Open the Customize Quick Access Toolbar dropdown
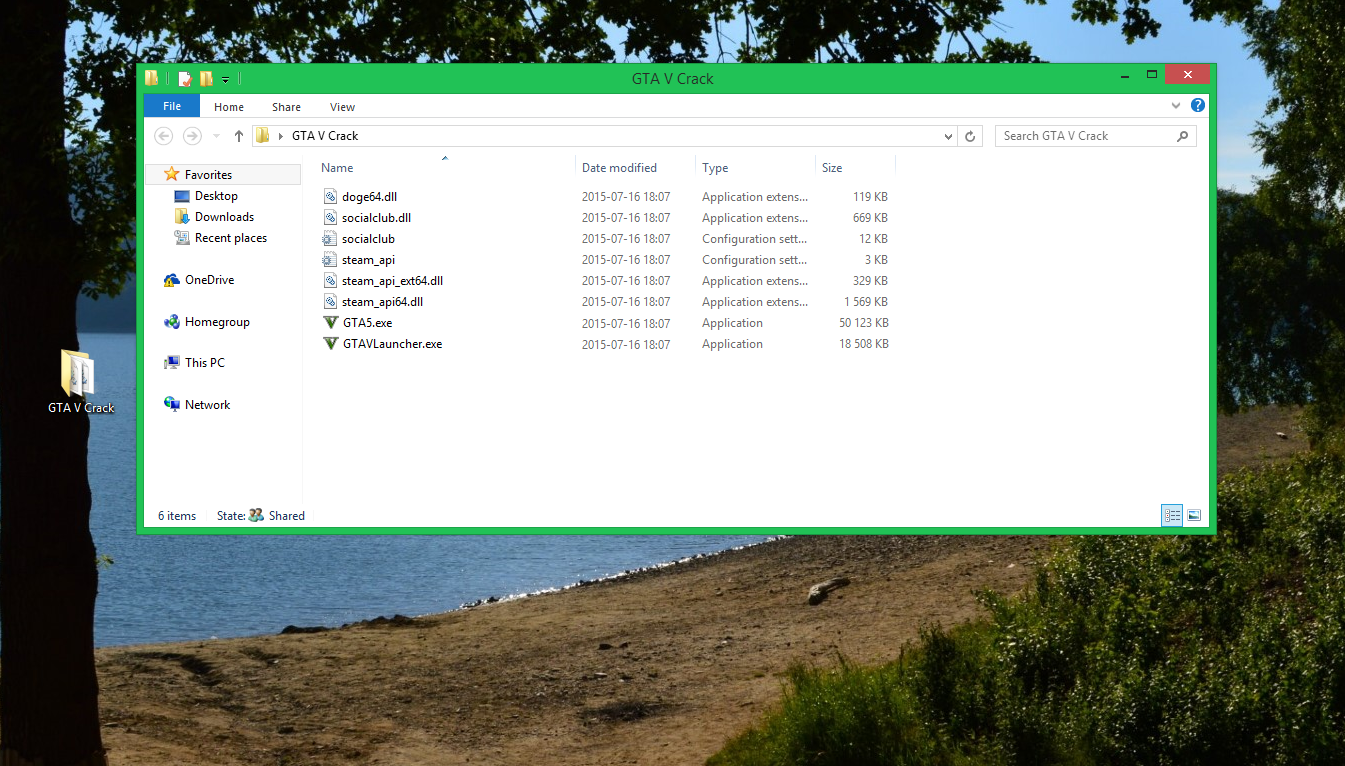Screen dimensions: 1345x766 coord(226,79)
